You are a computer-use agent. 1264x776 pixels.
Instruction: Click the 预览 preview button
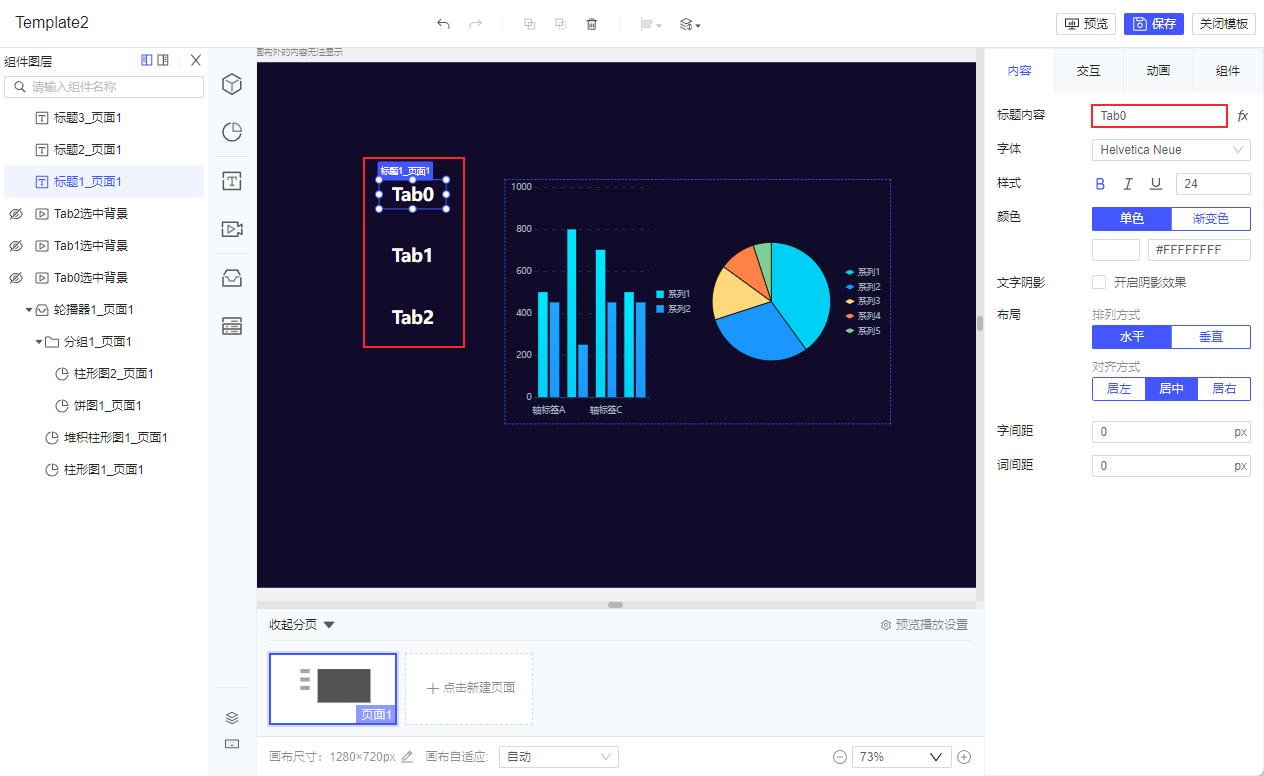click(x=1086, y=24)
